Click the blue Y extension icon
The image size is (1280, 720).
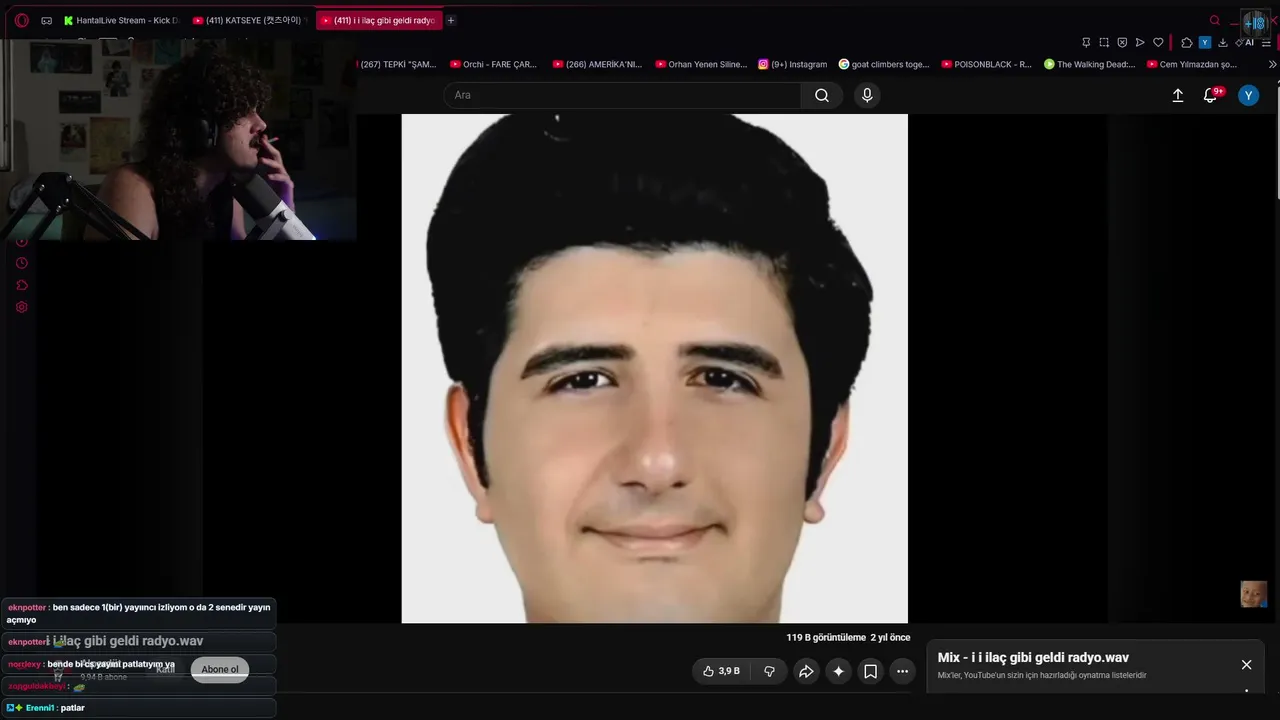[x=1205, y=42]
